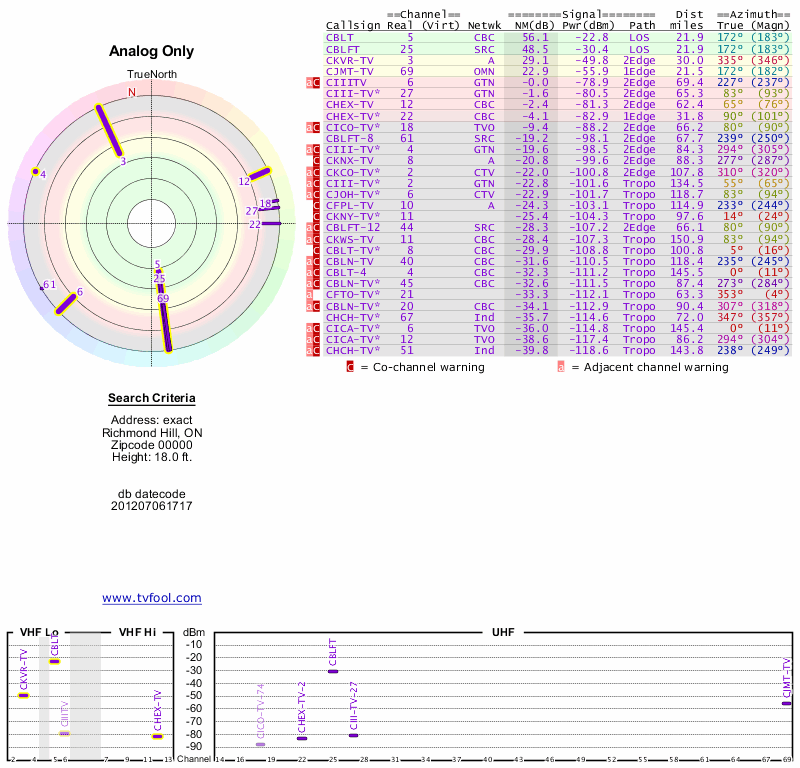Viewport: 800px width, 768px height.
Task: Click CKVR-TV marker in VHF Lo chart
Action: click(x=23, y=695)
